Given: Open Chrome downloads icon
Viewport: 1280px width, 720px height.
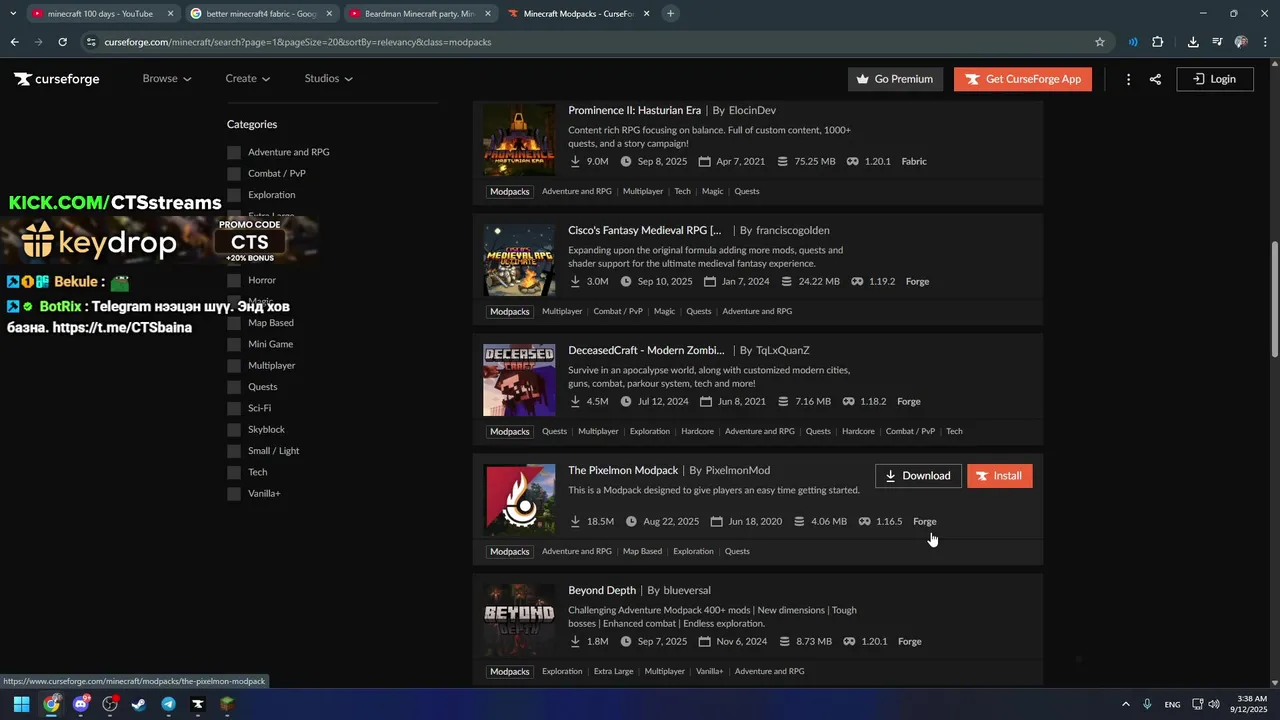Looking at the screenshot, I should click(x=1193, y=42).
